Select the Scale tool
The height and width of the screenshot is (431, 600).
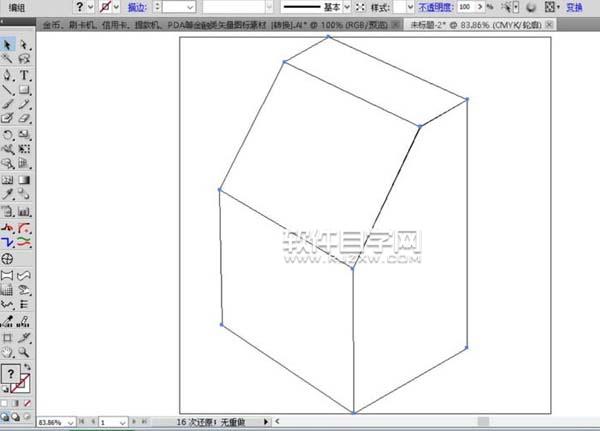click(x=24, y=135)
